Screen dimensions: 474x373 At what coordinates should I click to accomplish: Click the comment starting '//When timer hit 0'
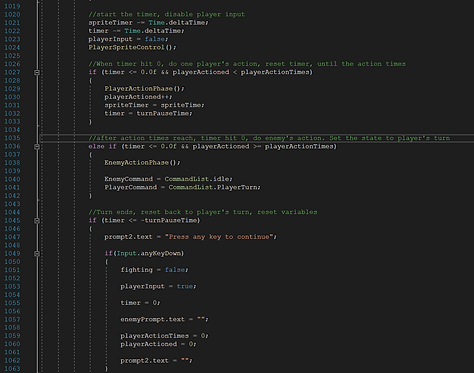247,64
